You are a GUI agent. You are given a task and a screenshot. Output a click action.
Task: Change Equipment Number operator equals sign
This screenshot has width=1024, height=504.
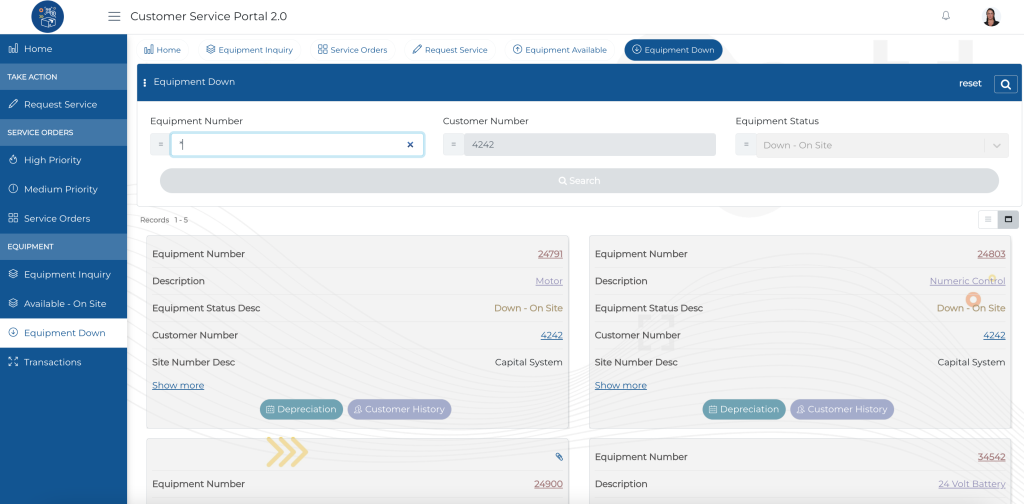coord(161,145)
